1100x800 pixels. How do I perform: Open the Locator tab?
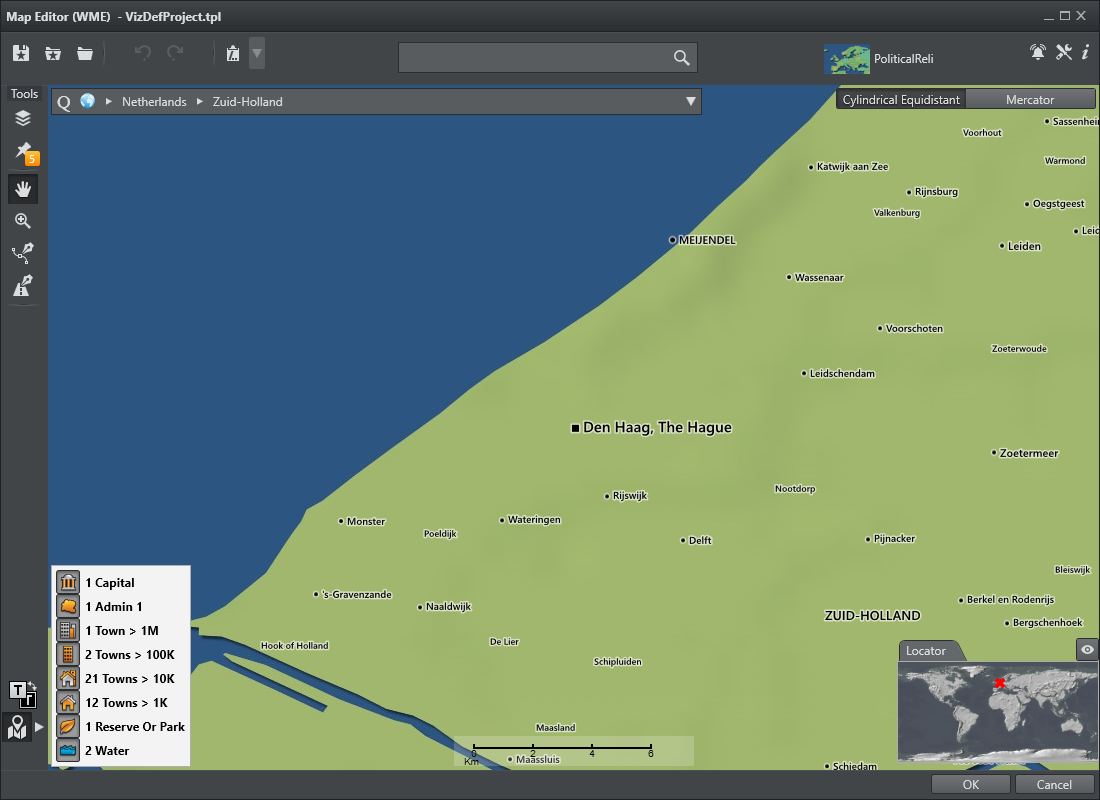pyautogui.click(x=926, y=651)
